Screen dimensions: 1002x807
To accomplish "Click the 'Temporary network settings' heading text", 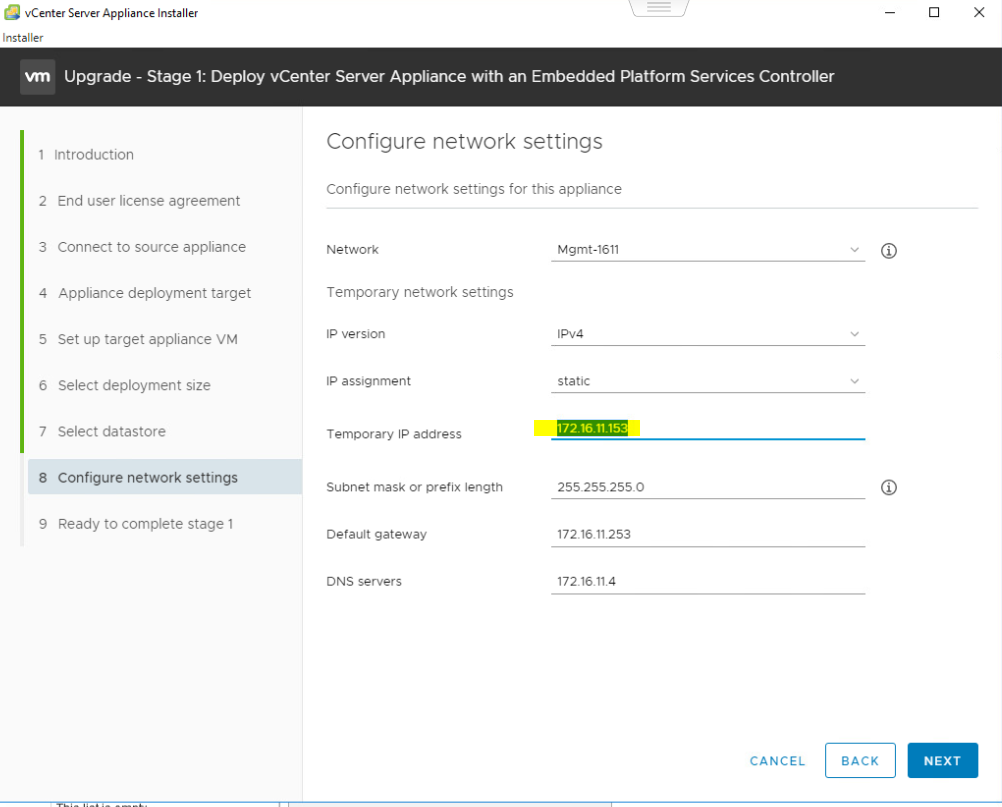I will tap(420, 292).
